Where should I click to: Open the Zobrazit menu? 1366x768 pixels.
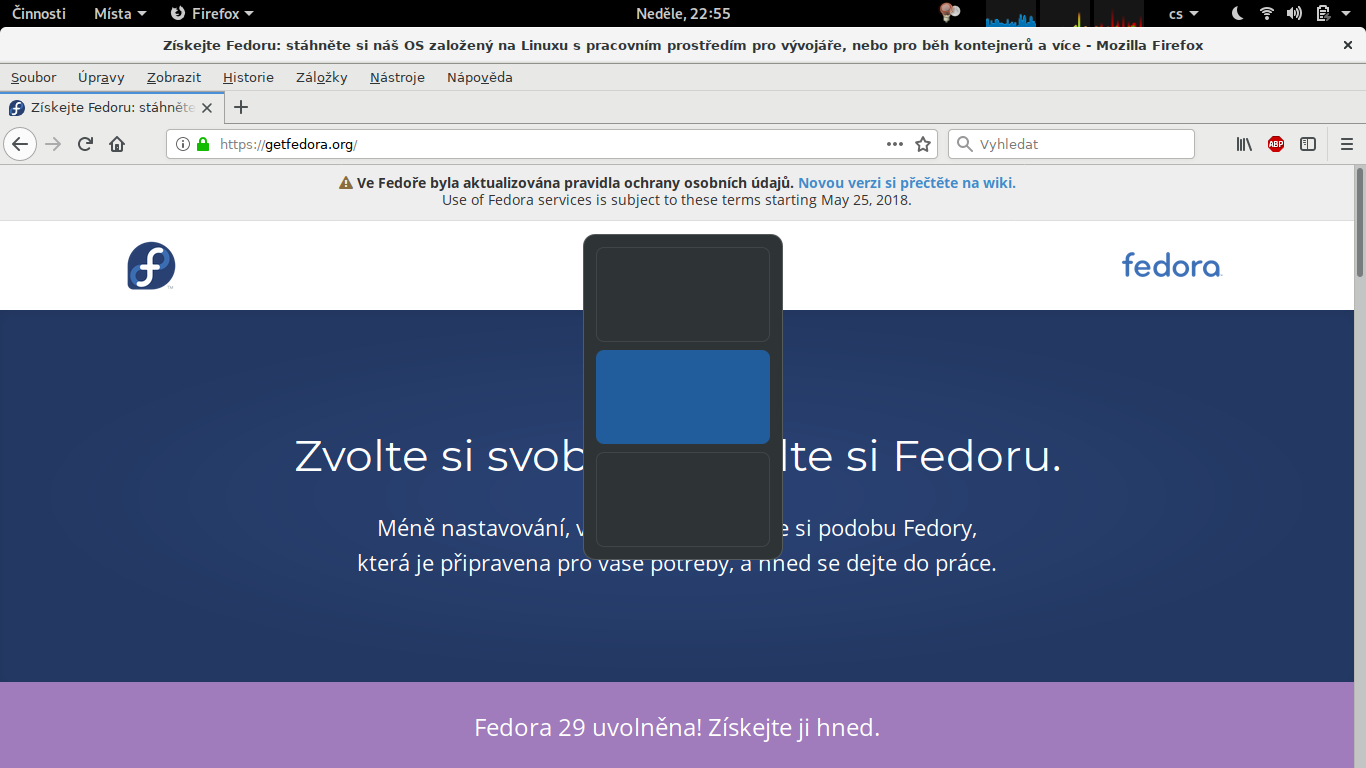pos(174,77)
